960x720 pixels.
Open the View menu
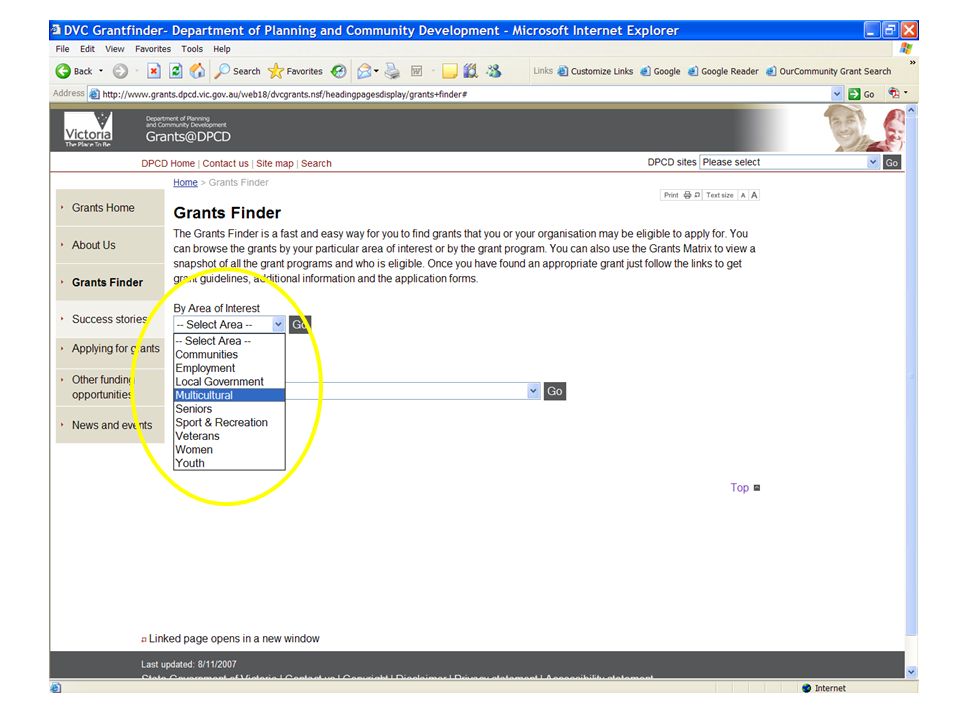click(x=114, y=49)
